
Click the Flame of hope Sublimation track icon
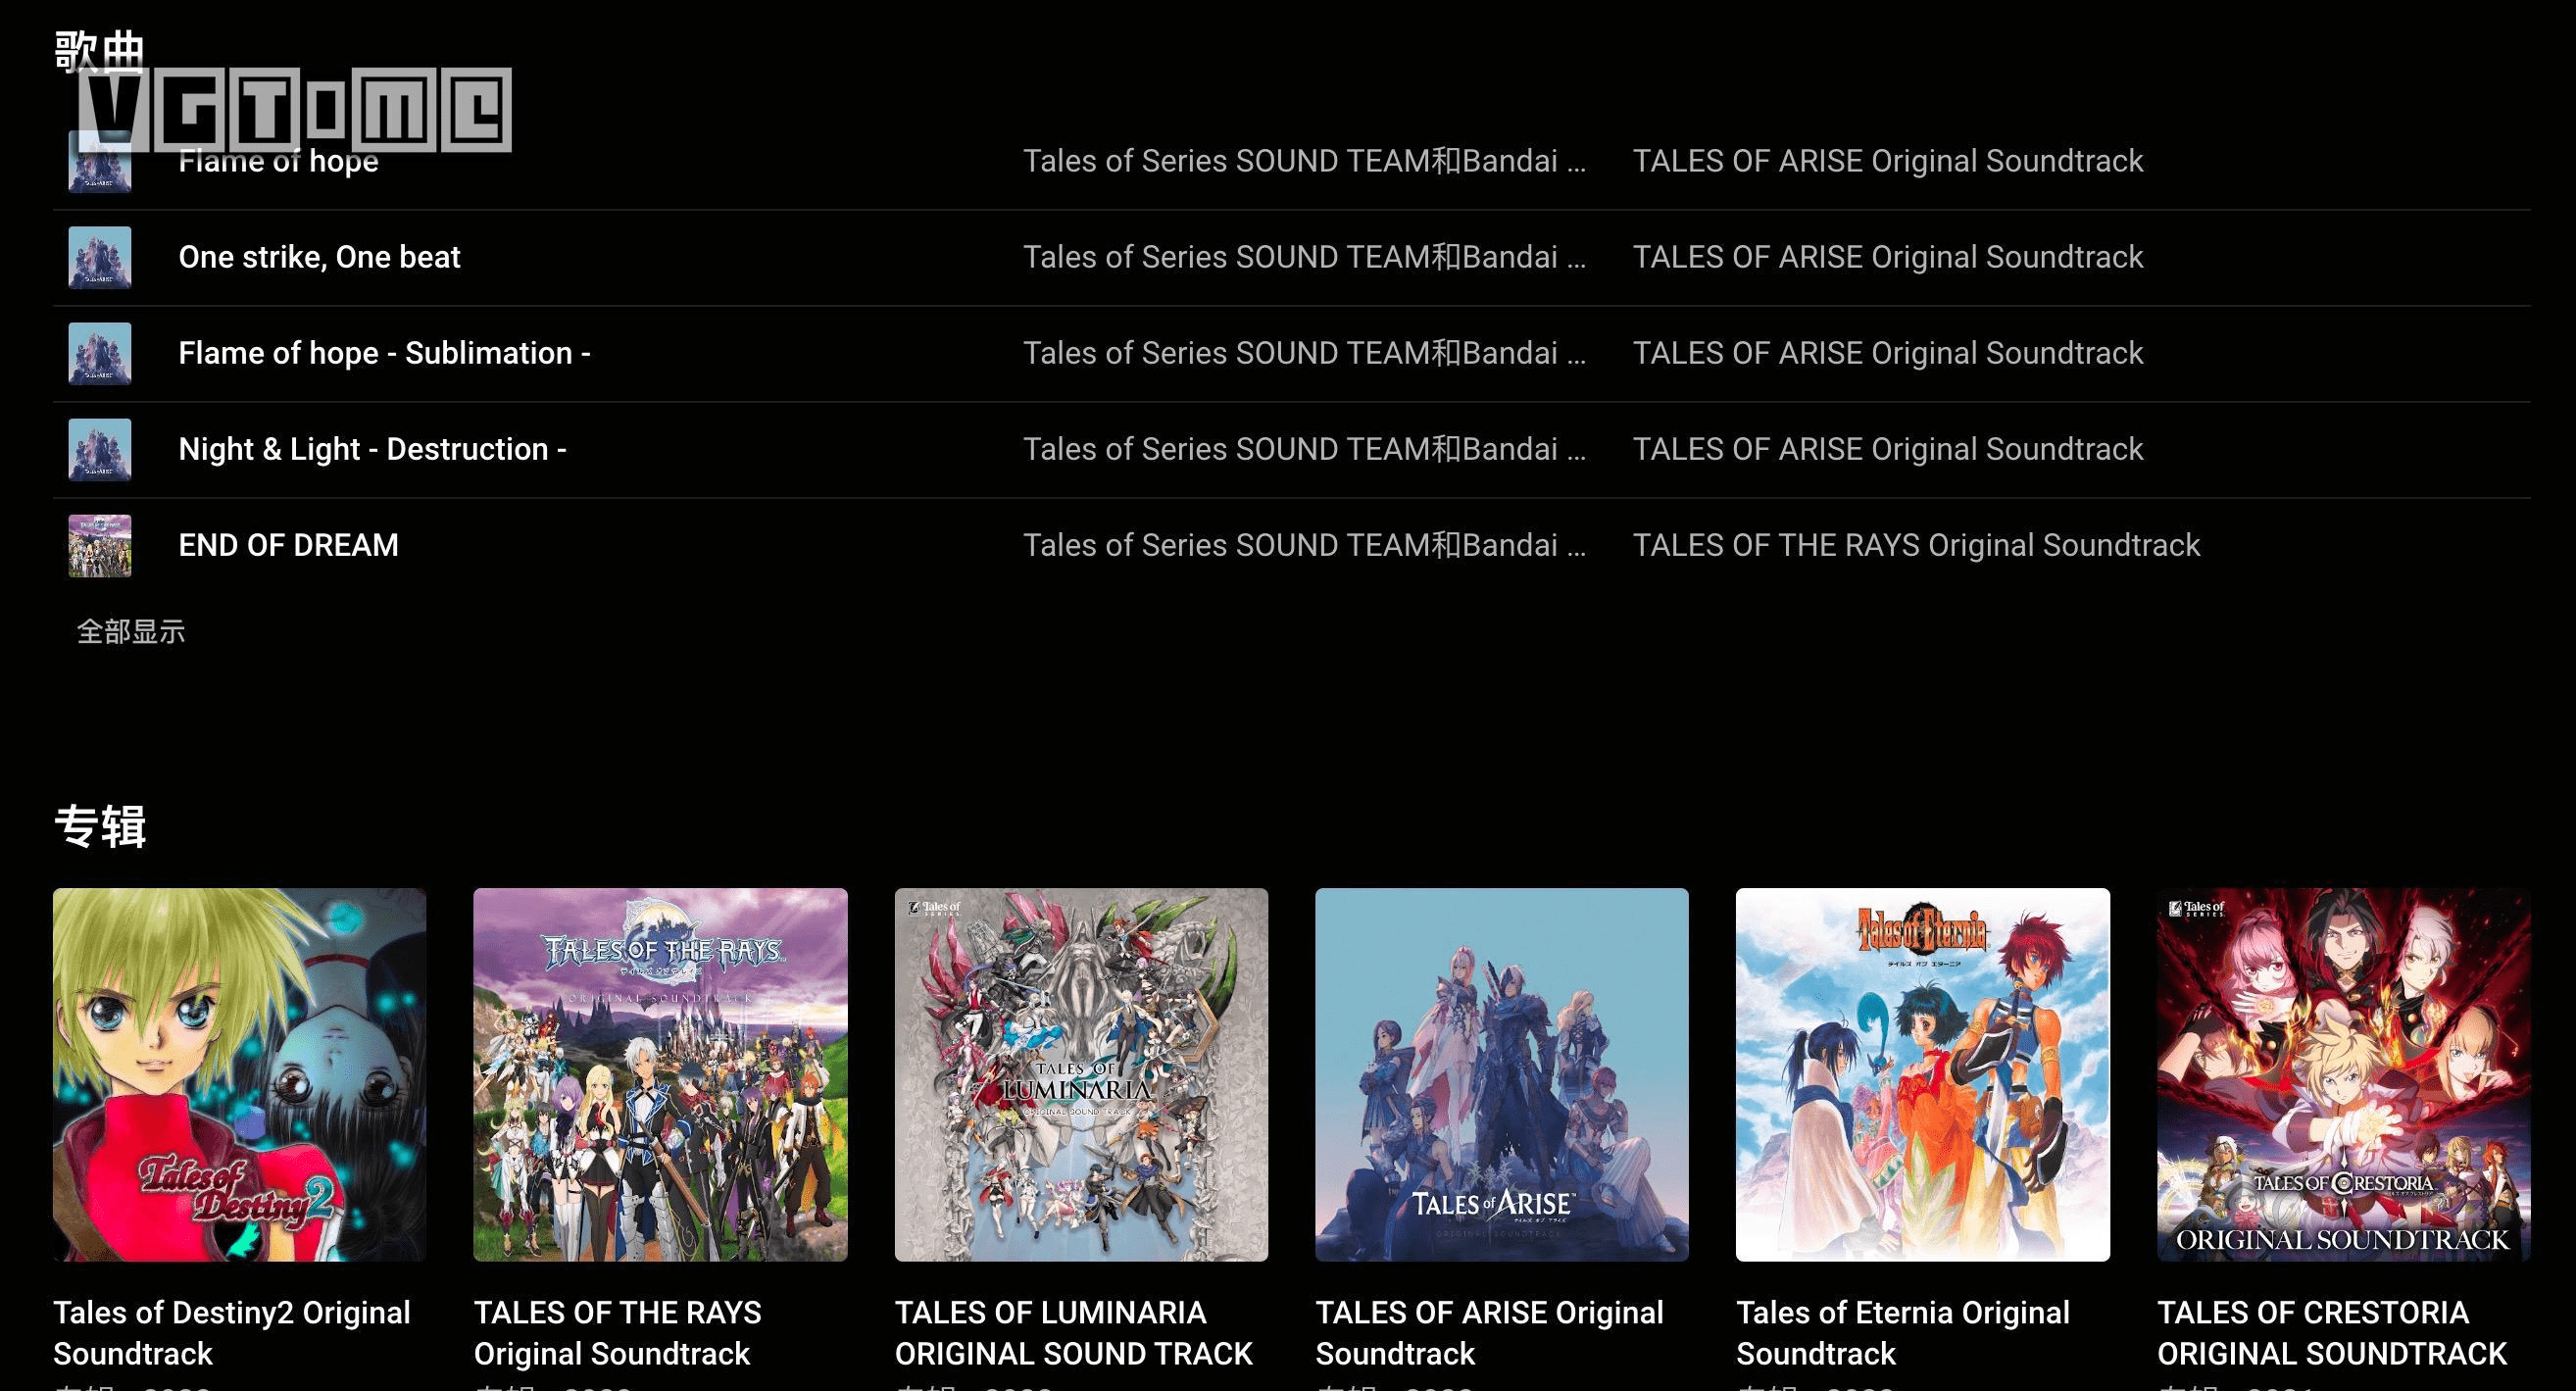tap(98, 353)
